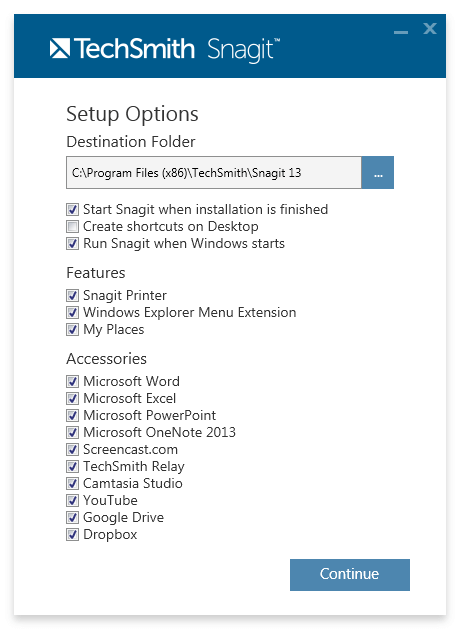The image size is (460, 629).
Task: Uncheck the My Places feature
Action: point(73,330)
